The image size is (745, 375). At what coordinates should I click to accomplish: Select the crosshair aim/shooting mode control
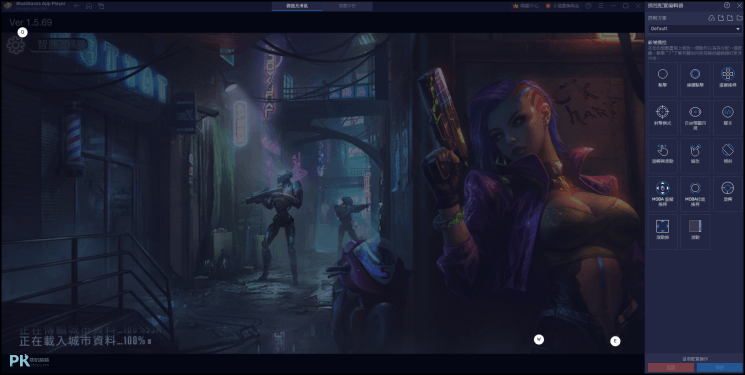[x=662, y=117]
